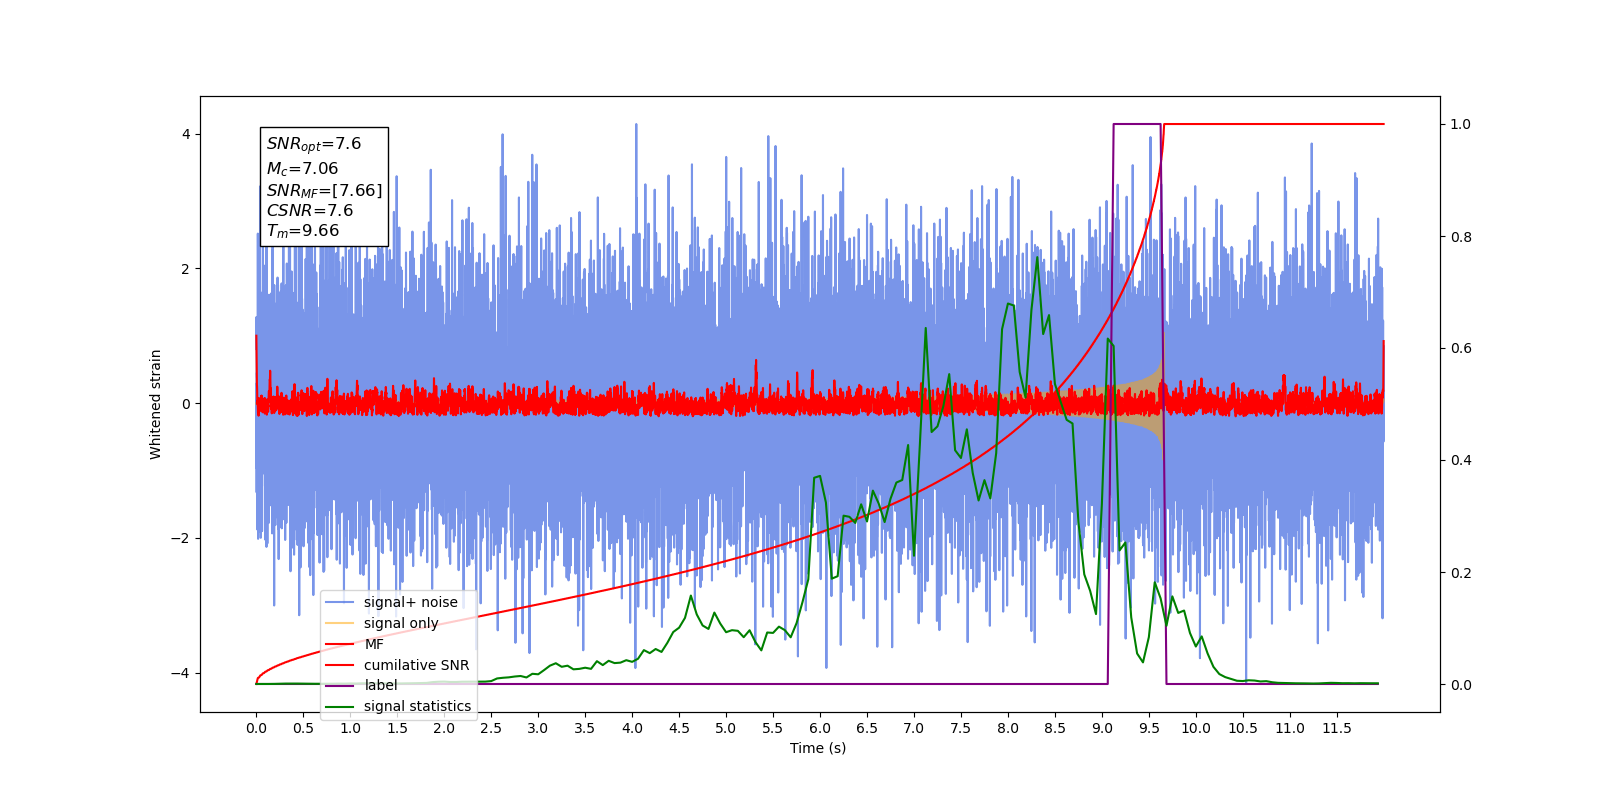The image size is (1600, 800).
Task: Click the 'Whitened strain' y-axis label
Action: pyautogui.click(x=156, y=404)
